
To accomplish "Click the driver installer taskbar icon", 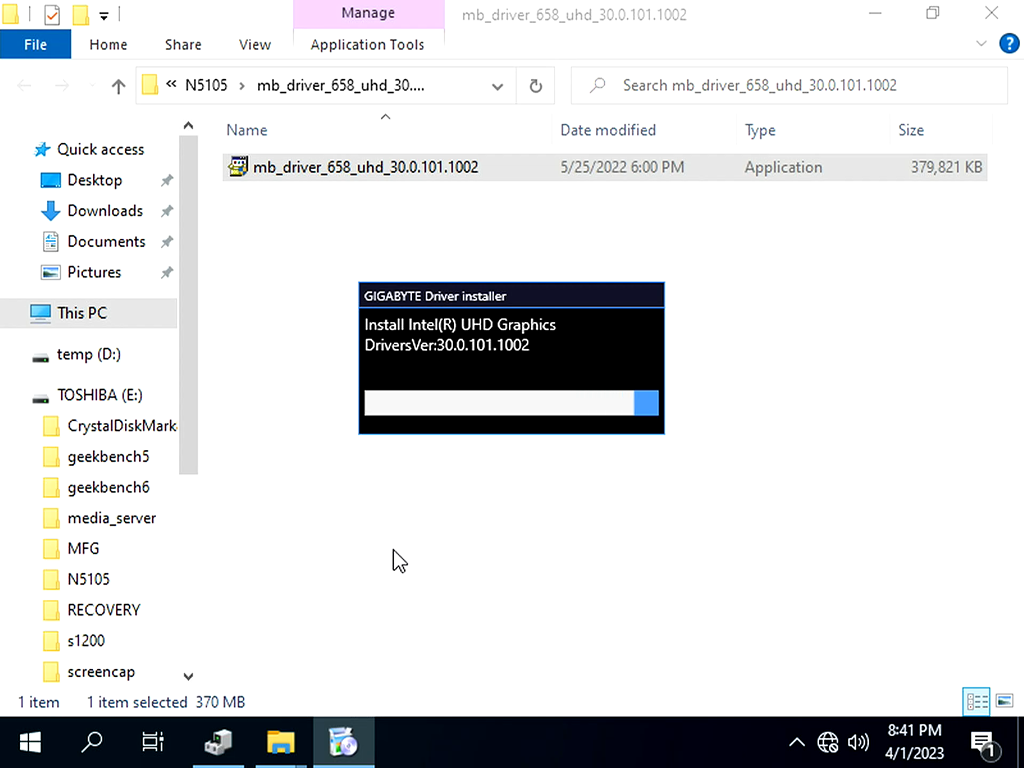I will [344, 743].
